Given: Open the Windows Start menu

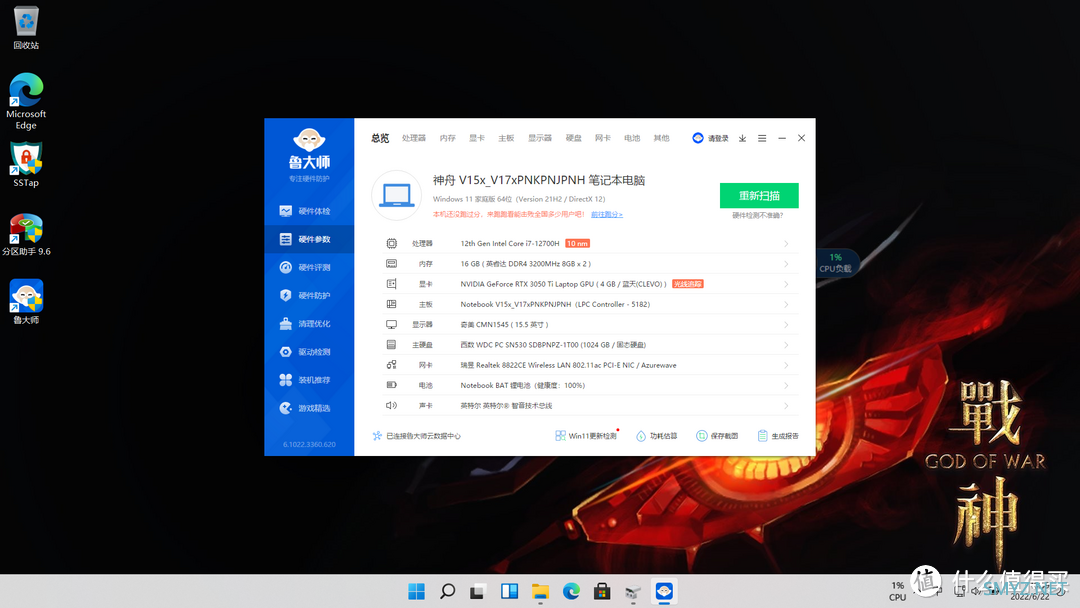Looking at the screenshot, I should [x=417, y=591].
